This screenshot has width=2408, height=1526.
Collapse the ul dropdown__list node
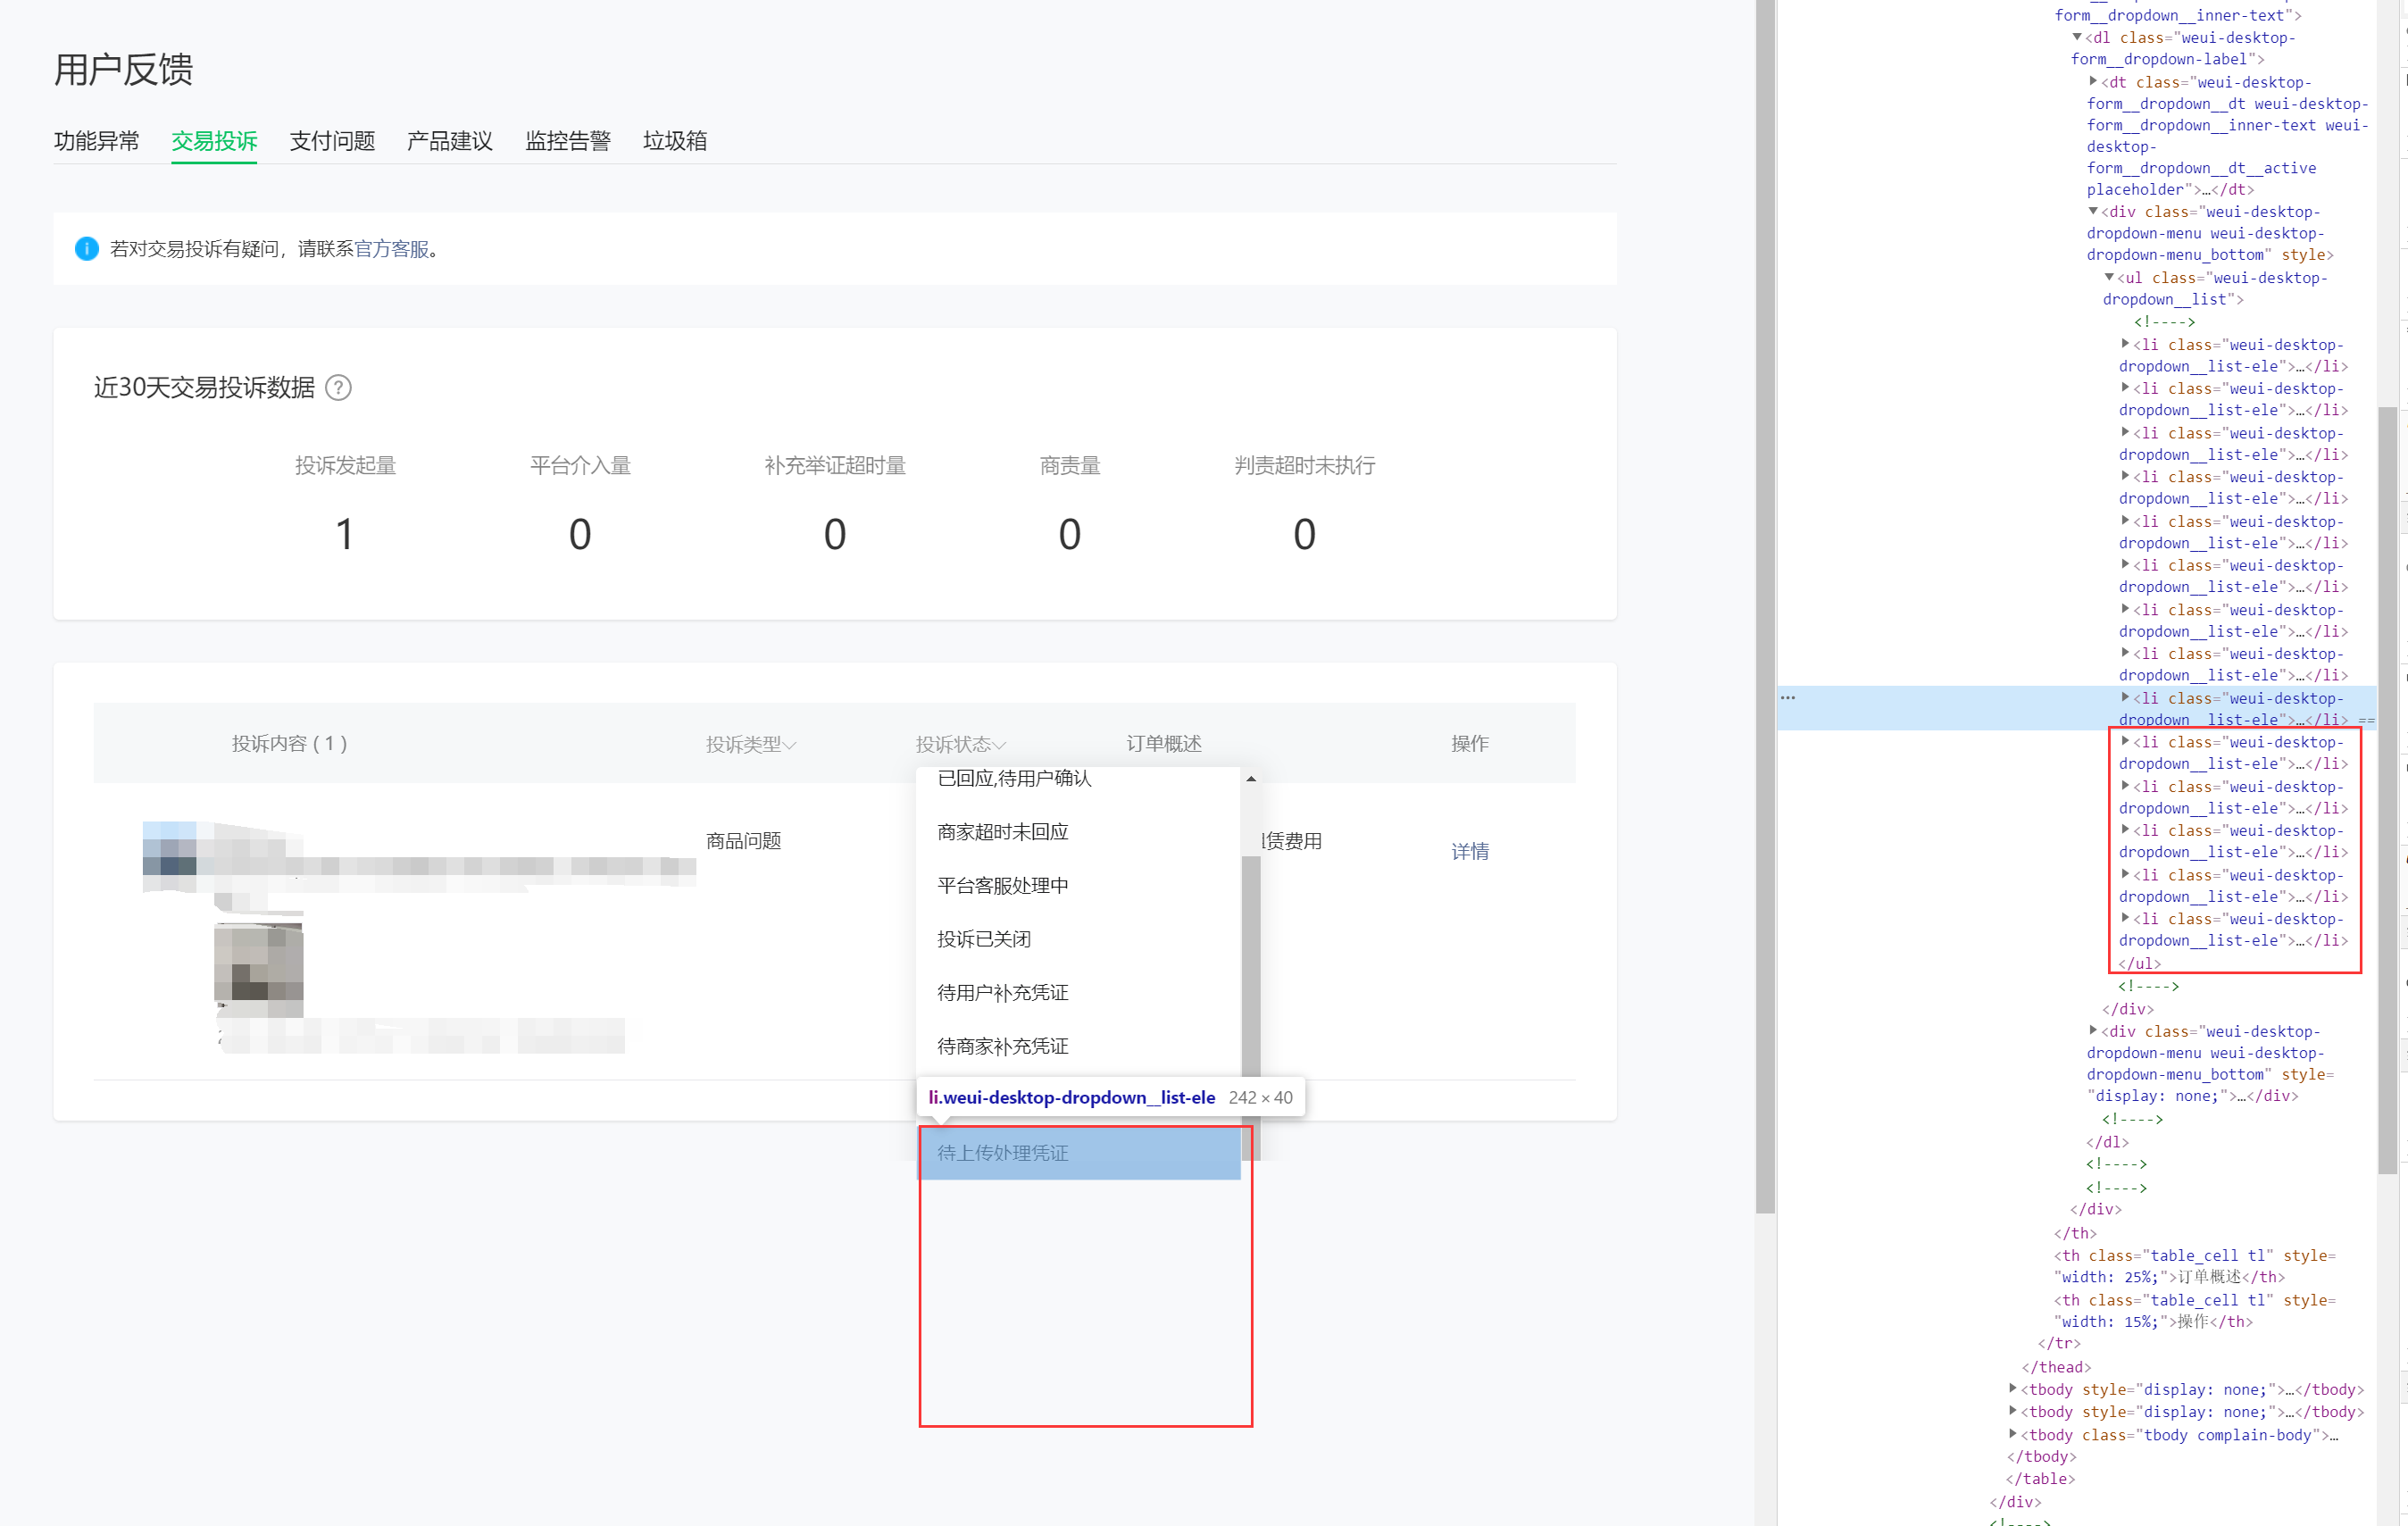click(x=2109, y=278)
